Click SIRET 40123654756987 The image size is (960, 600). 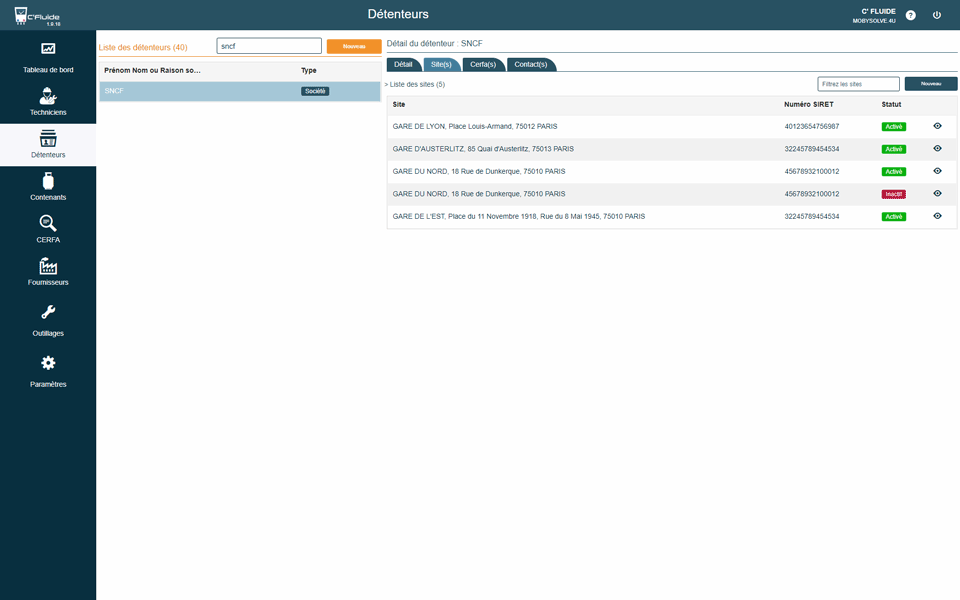[x=812, y=127]
